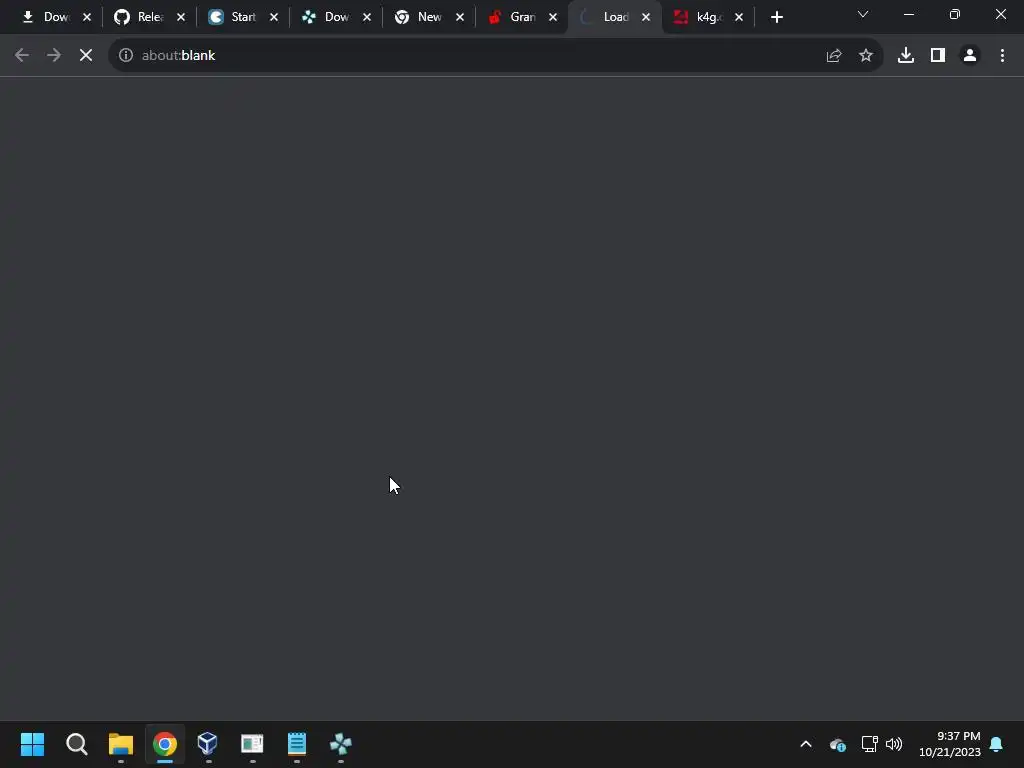Open network status tray icon
This screenshot has height=768, width=1024.
(x=869, y=744)
